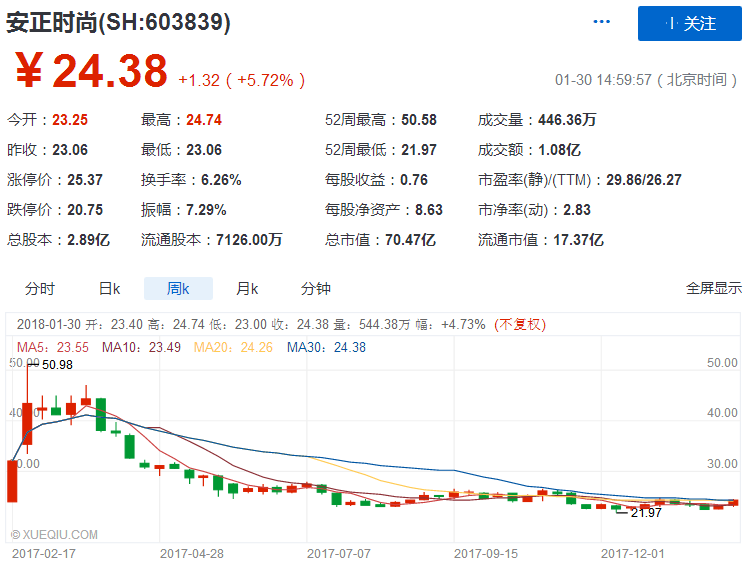Click the 2017-04-28 date axis label
This screenshot has width=746, height=562.
tap(192, 554)
